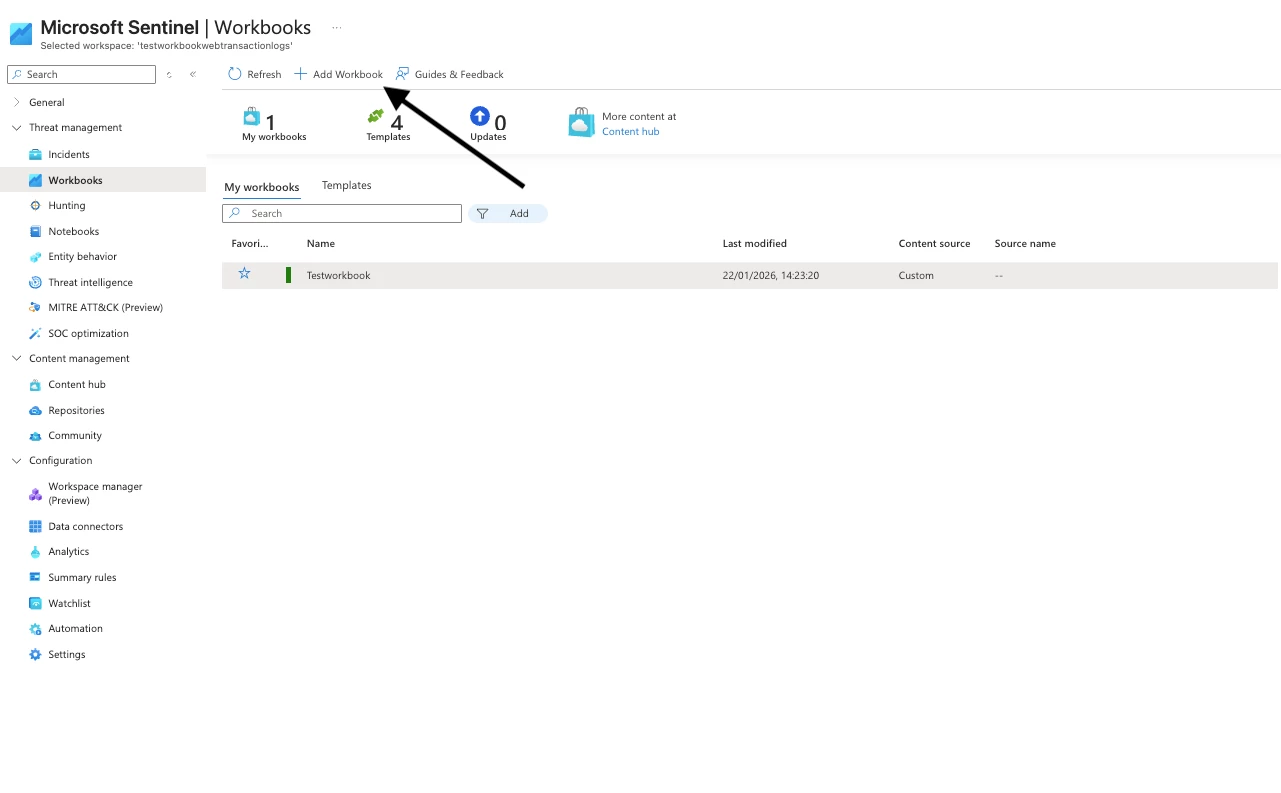Viewport: 1281px width, 793px height.
Task: Click the Community icon
Action: point(35,436)
